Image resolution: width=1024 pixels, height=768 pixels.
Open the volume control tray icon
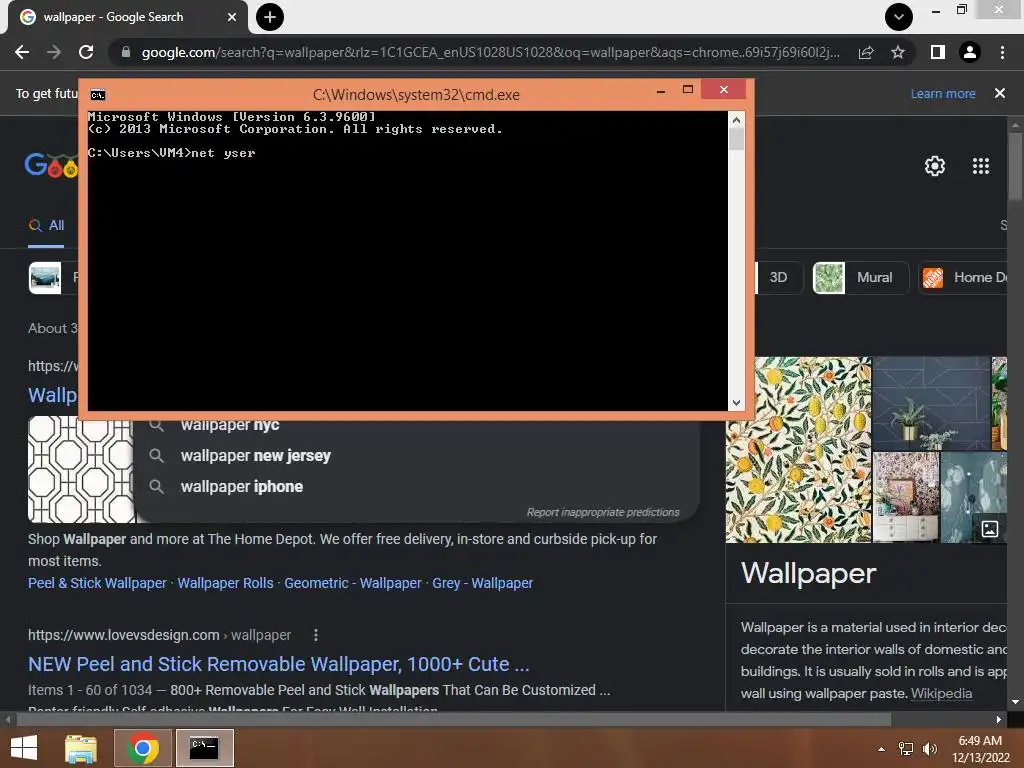pyautogui.click(x=929, y=749)
